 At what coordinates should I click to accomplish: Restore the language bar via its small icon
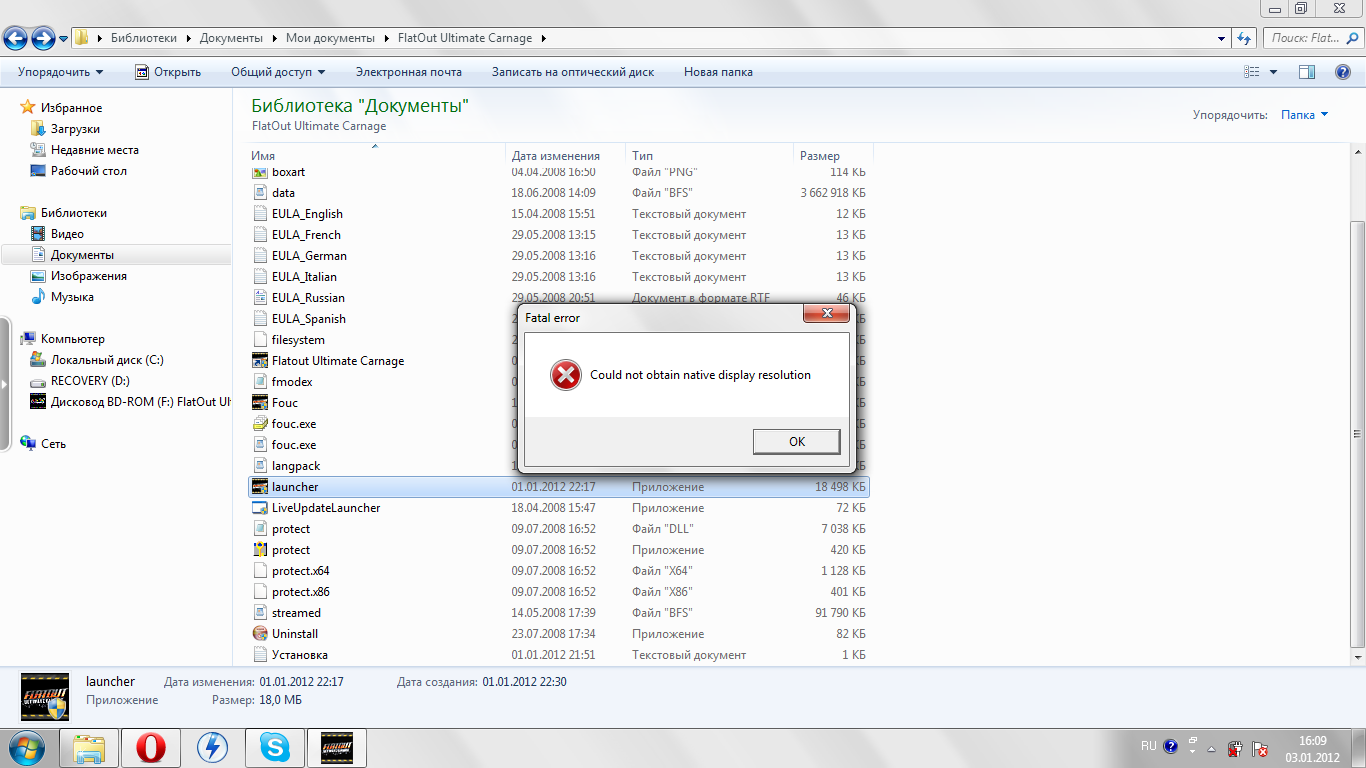coord(1194,741)
